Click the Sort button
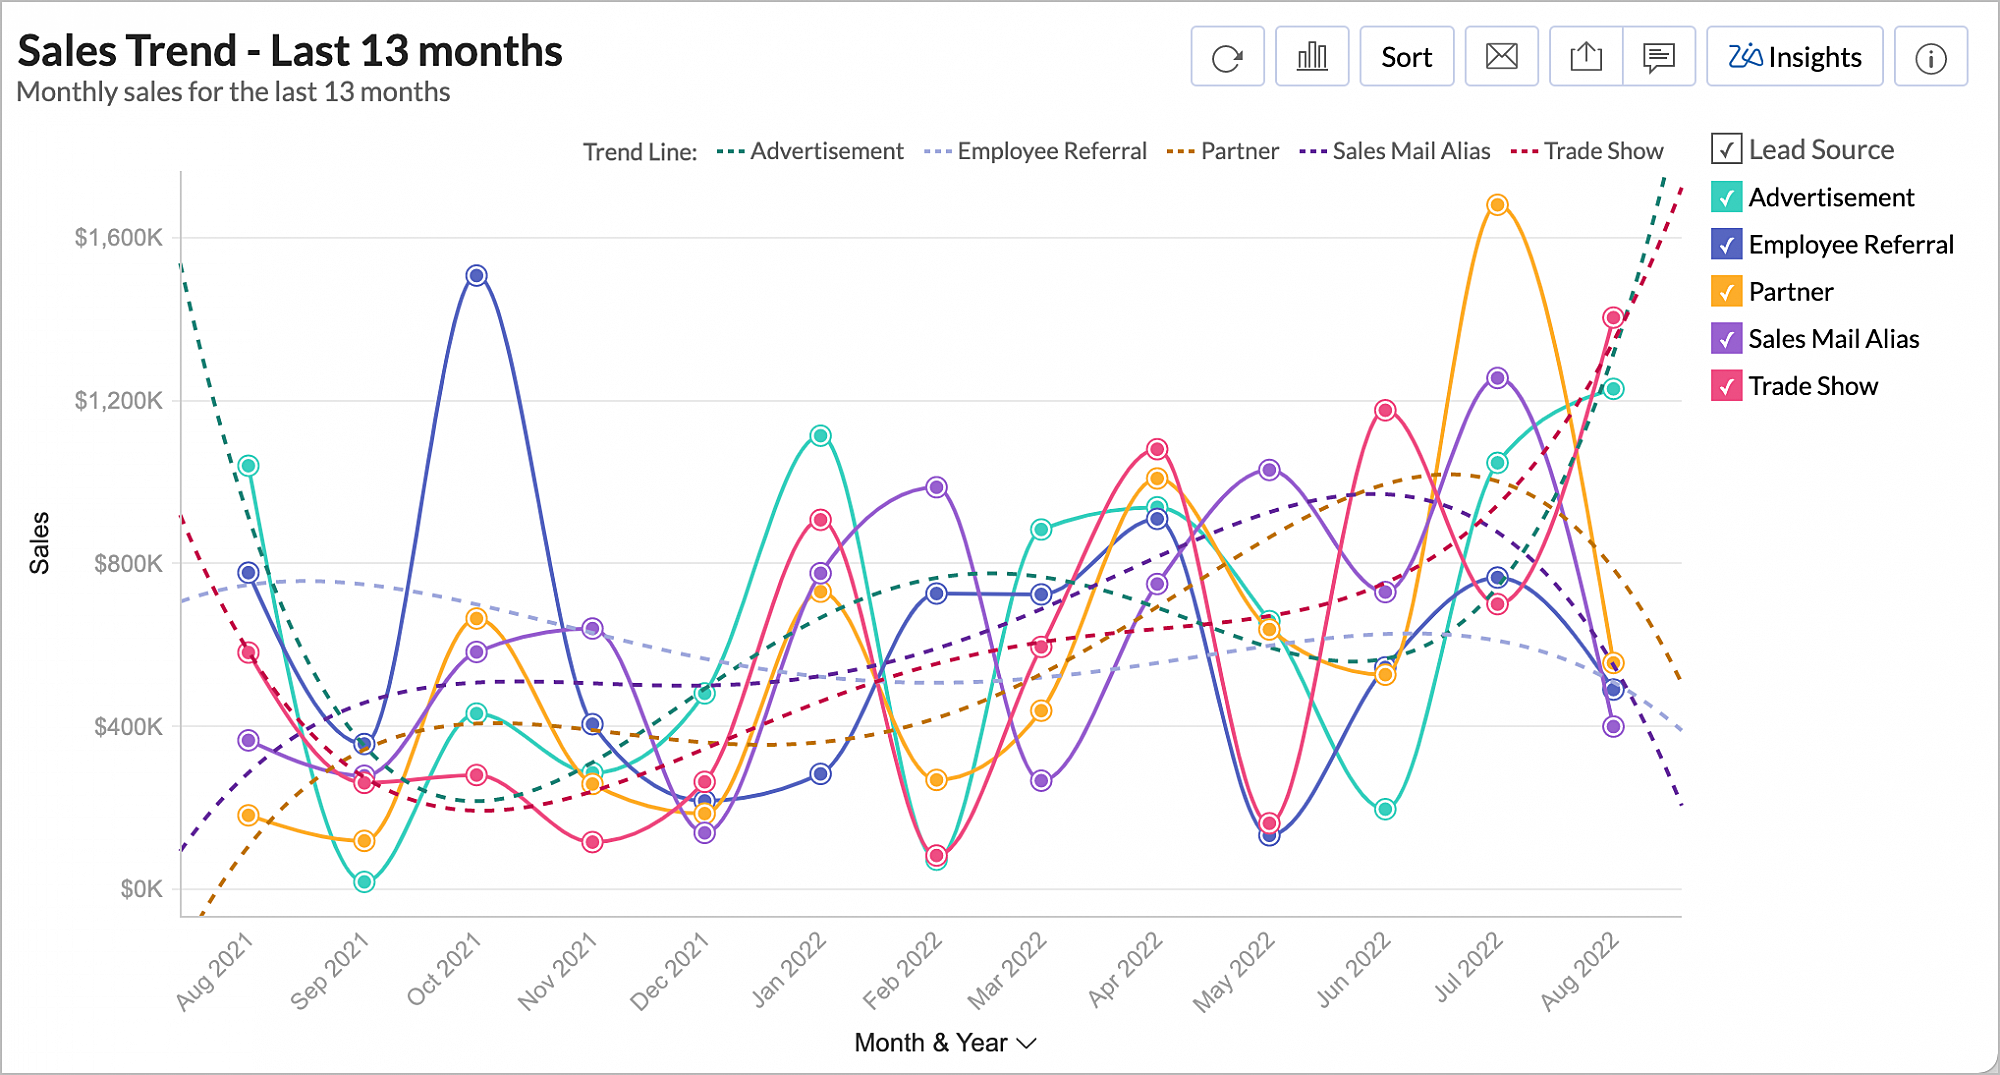 click(1406, 57)
